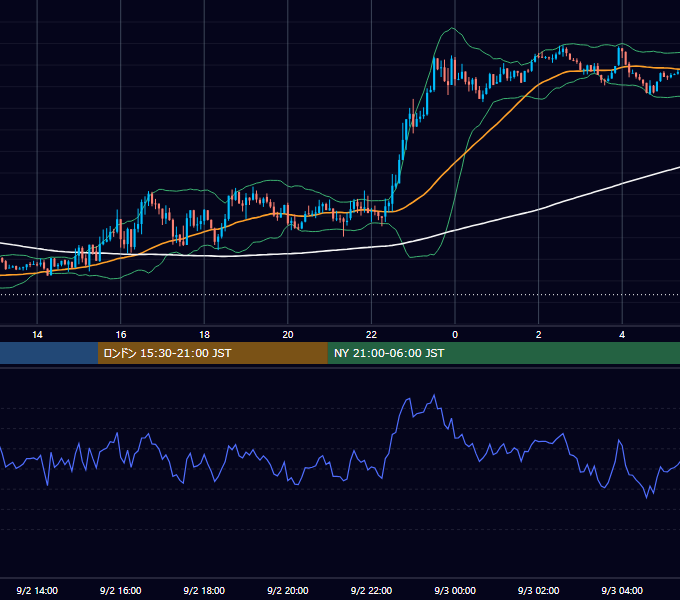Click the 9/2 20:00 time label
Viewport: 680px width, 600px height.
(x=288, y=591)
